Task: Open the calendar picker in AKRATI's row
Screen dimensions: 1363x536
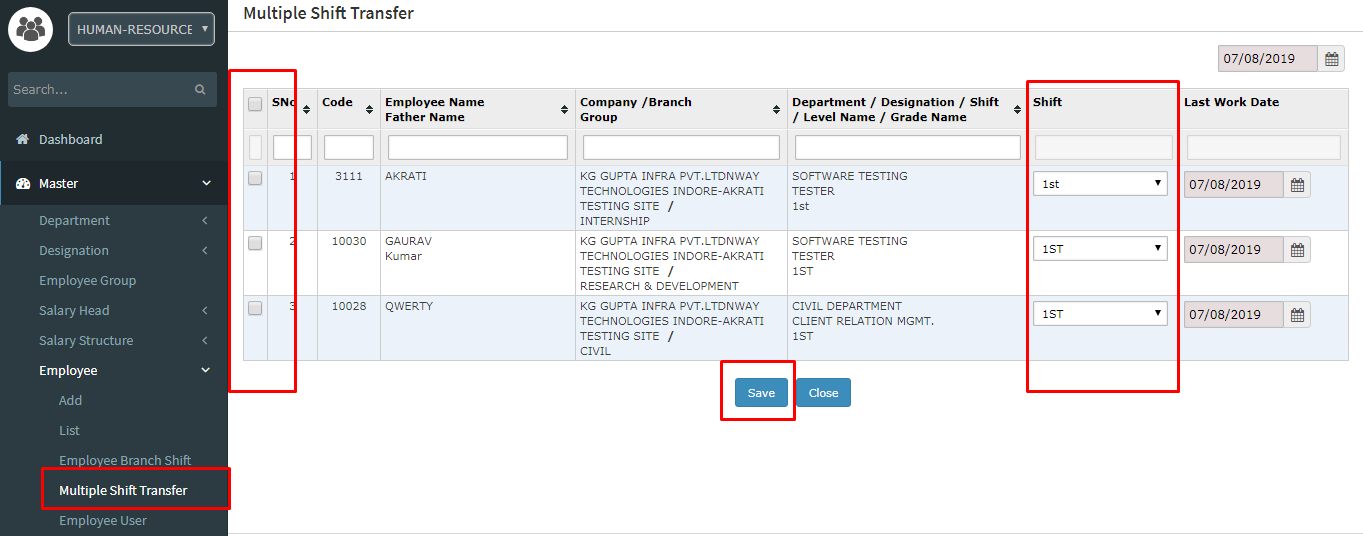Action: pos(1297,185)
